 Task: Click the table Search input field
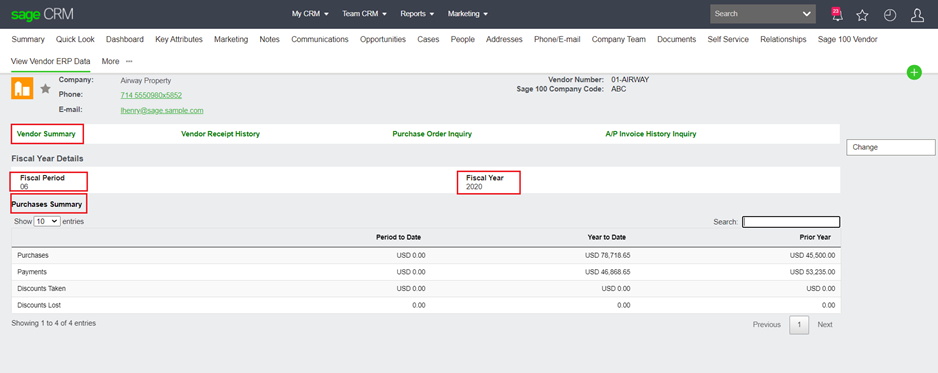[x=791, y=222]
